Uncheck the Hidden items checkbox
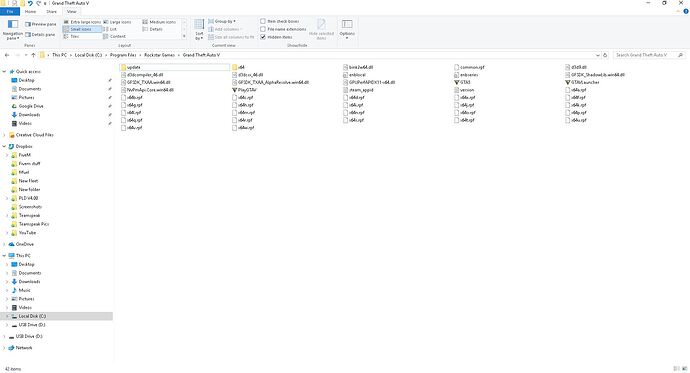This screenshot has width=690, height=373. coord(263,37)
